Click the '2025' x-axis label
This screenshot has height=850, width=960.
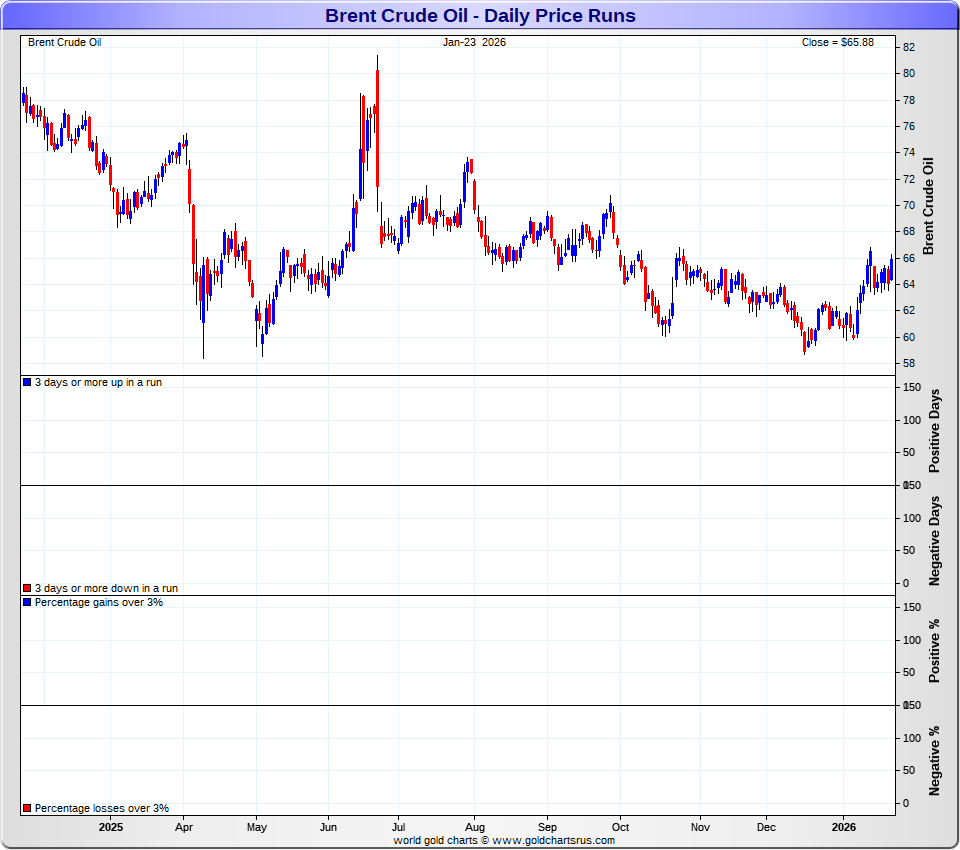111,827
